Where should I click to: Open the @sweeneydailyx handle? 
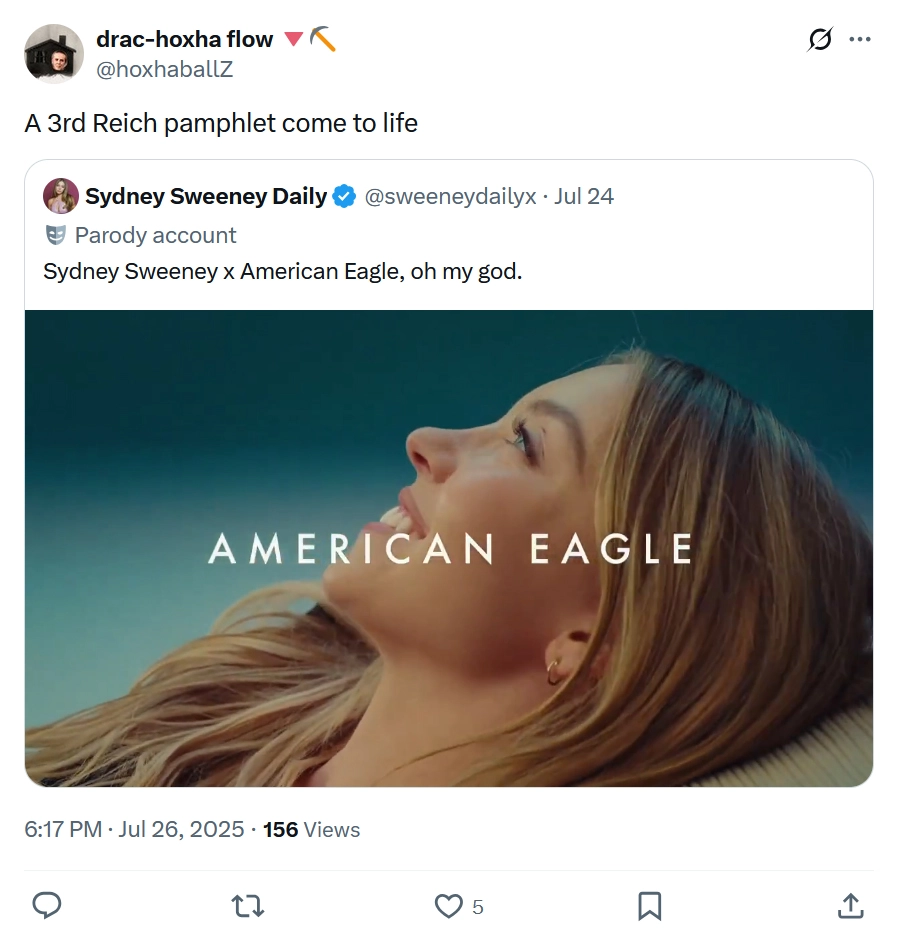450,196
